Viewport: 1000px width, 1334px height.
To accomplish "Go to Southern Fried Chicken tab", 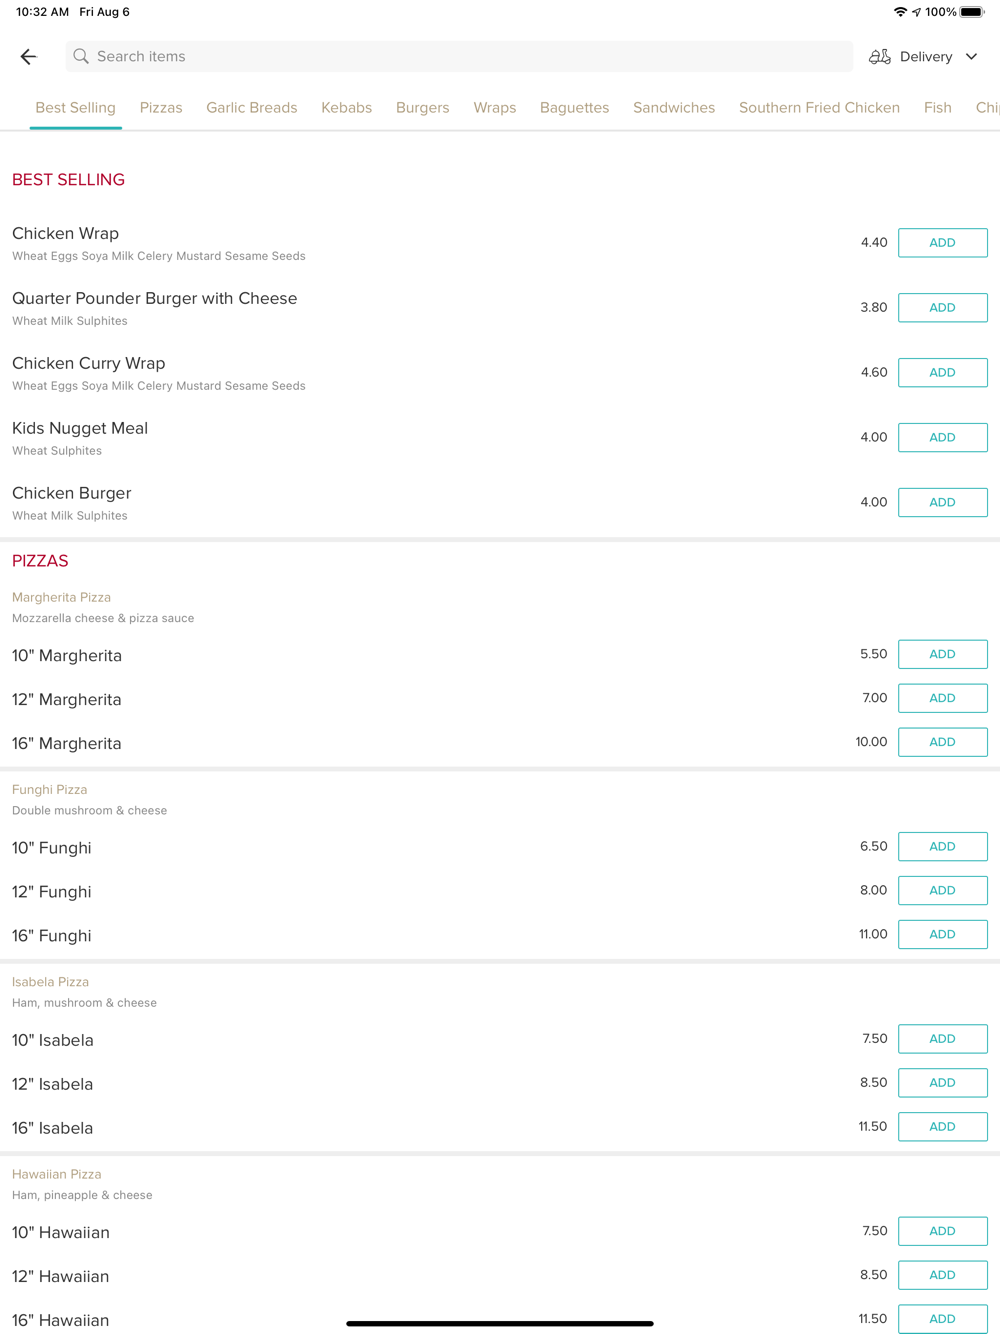I will (819, 108).
